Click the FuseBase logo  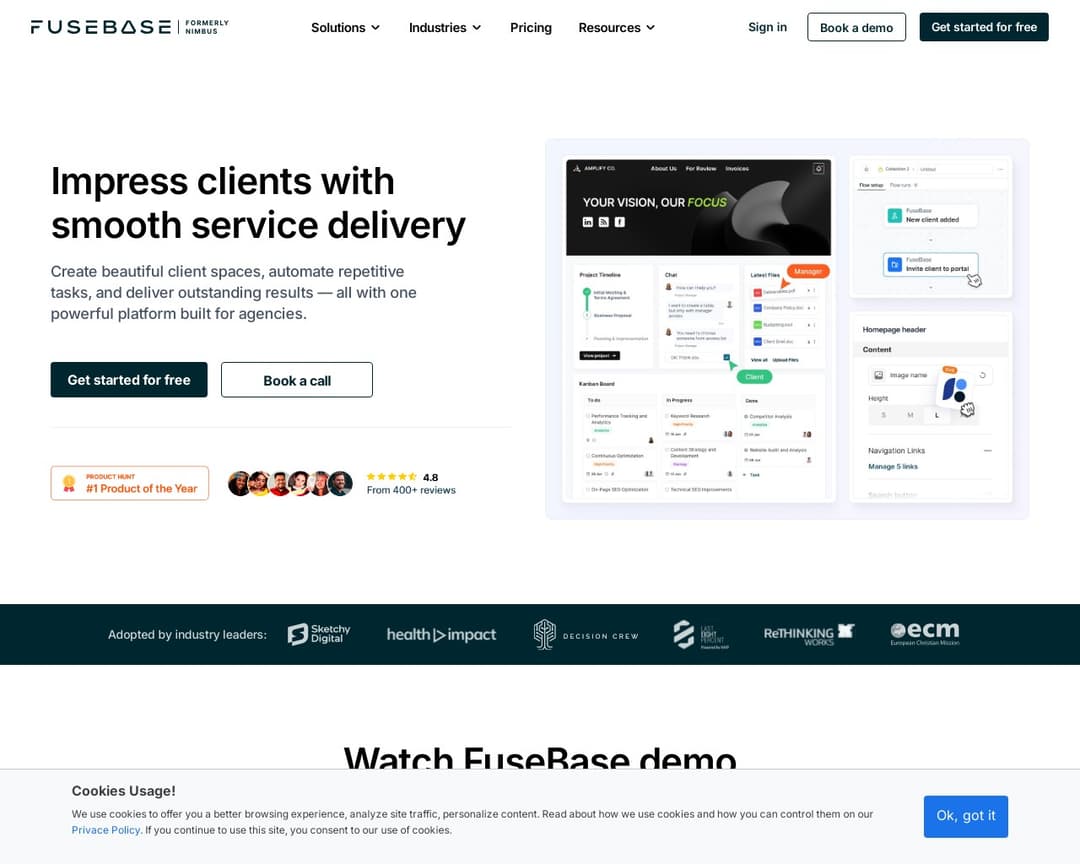point(129,27)
